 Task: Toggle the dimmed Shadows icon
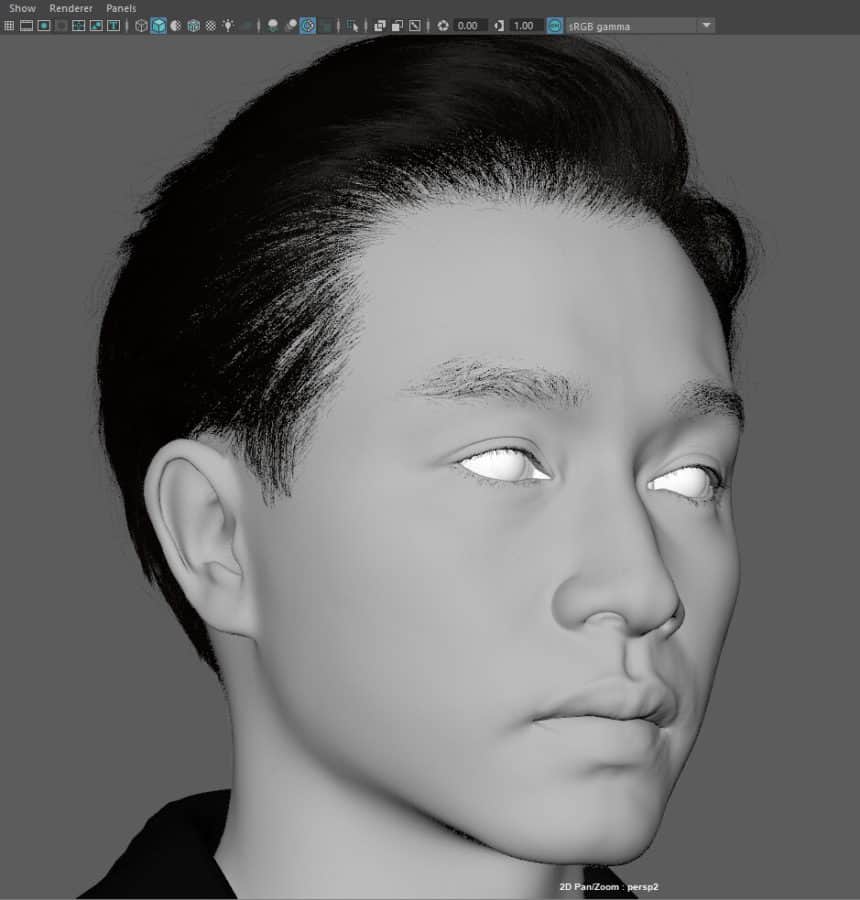[246, 26]
